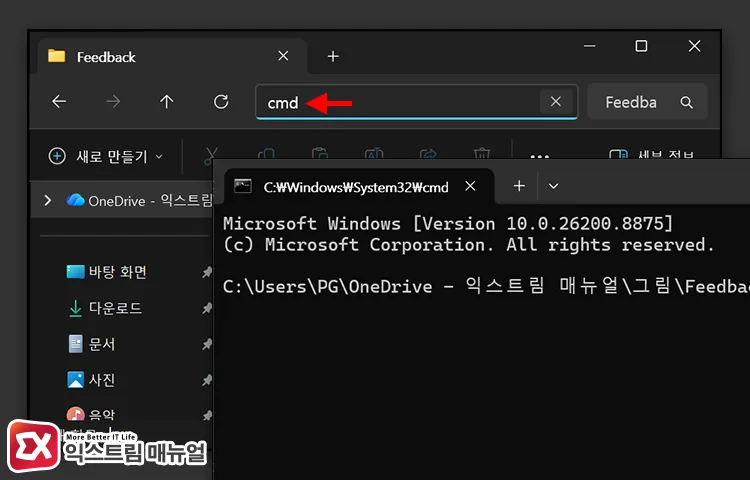This screenshot has height=480, width=750.
Task: Open 다운로드 folder in sidebar
Action: pyautogui.click(x=106, y=308)
